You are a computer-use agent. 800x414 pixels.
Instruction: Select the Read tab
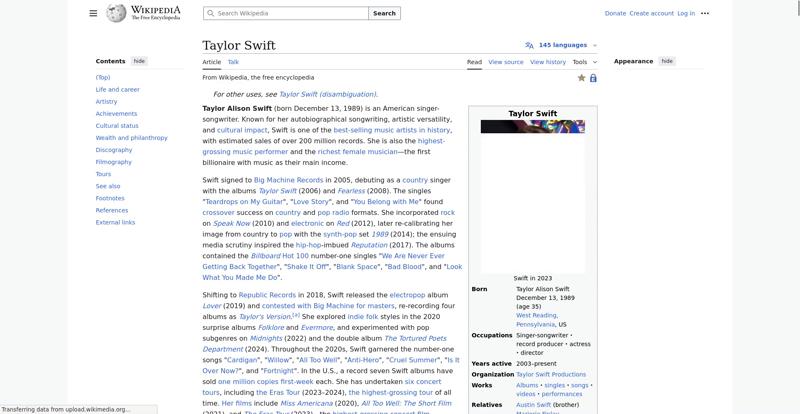point(474,62)
